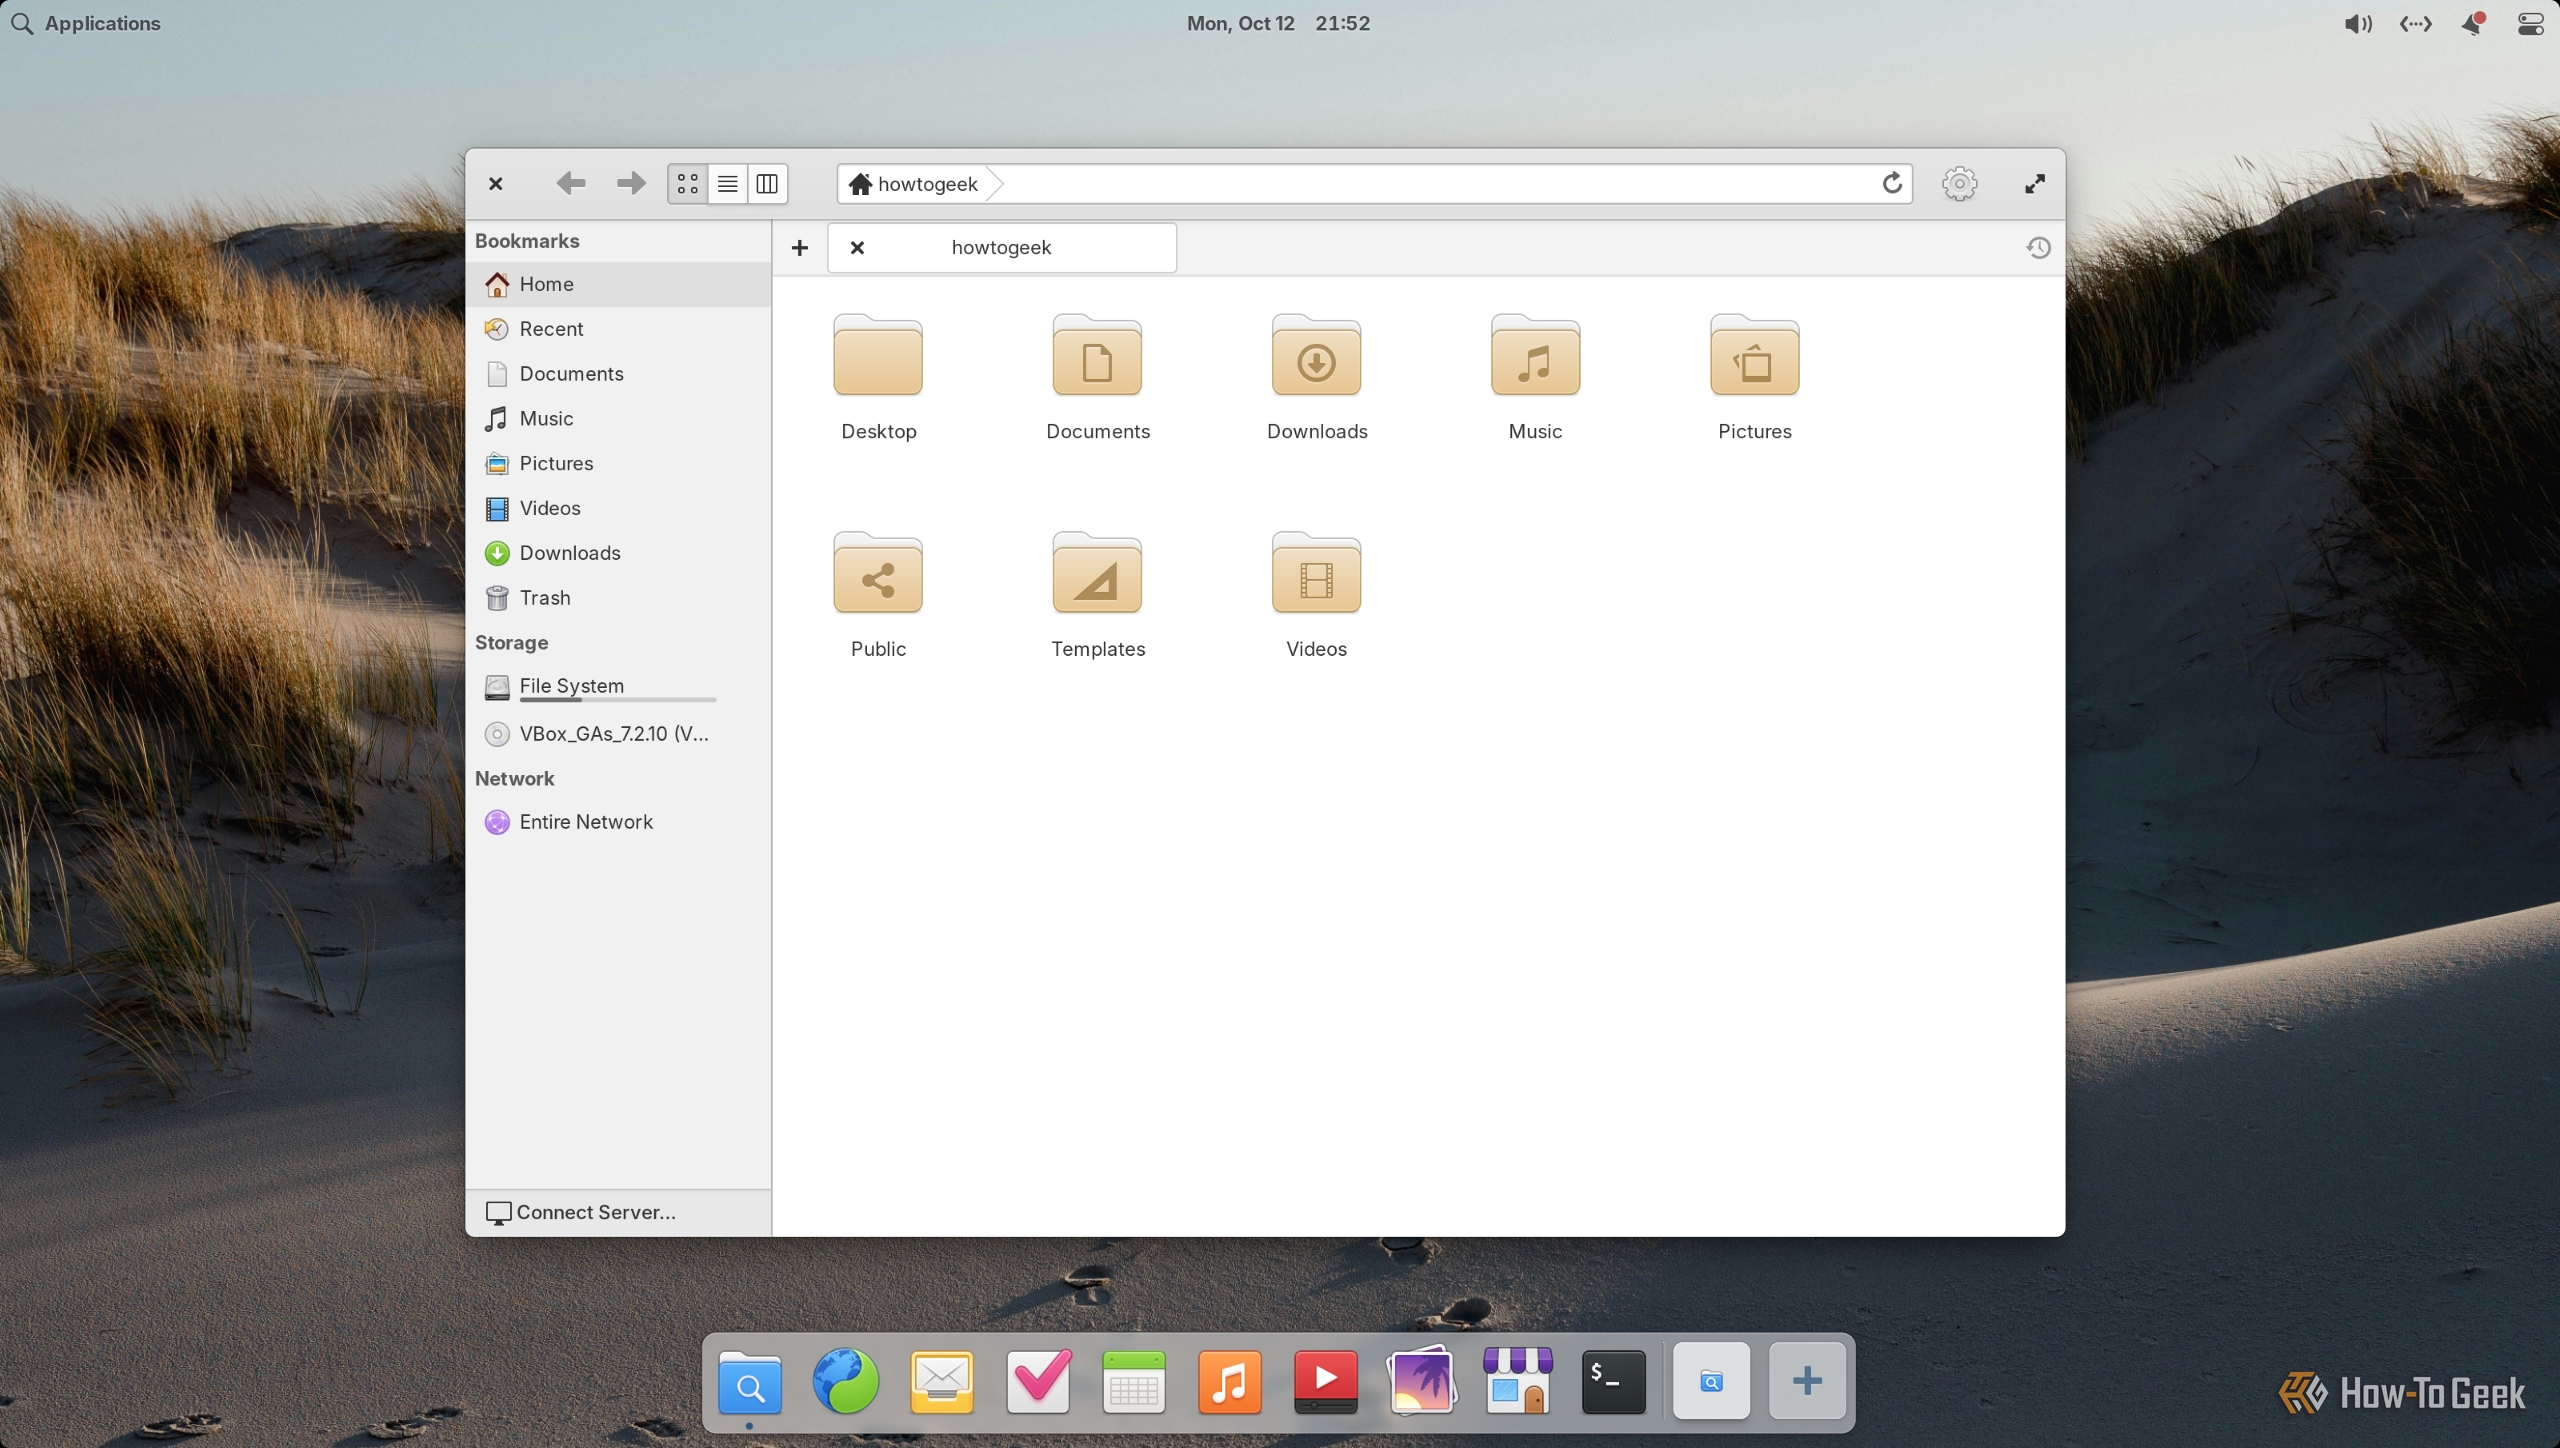
Task: Open the notifications bell indicator
Action: [x=2472, y=23]
